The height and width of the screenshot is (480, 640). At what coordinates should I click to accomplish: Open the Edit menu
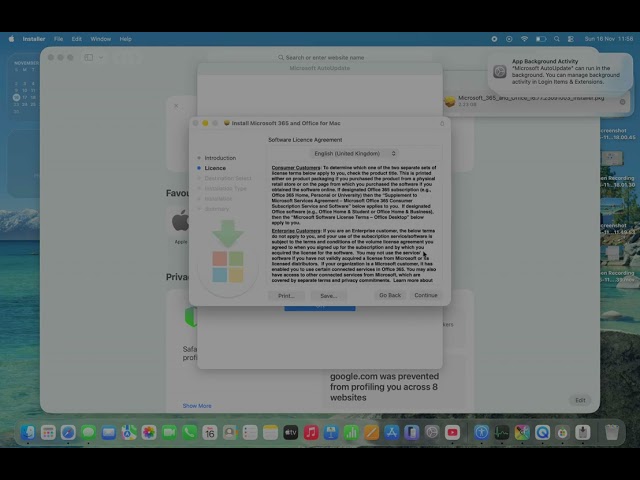[77, 39]
